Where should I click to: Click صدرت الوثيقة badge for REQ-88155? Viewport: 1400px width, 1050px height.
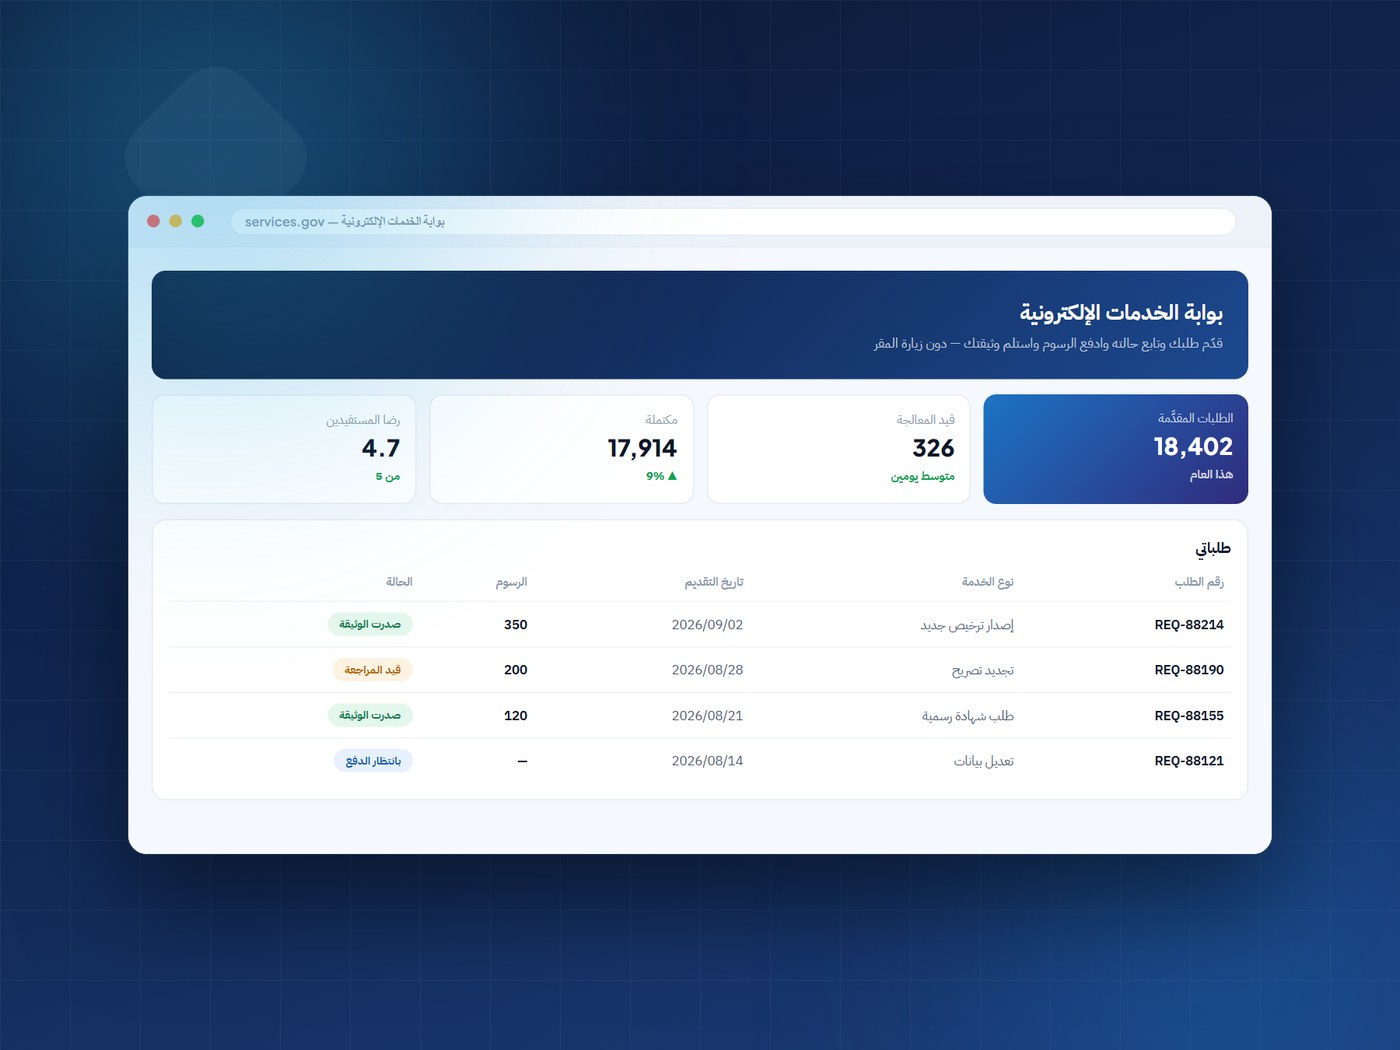pos(370,716)
